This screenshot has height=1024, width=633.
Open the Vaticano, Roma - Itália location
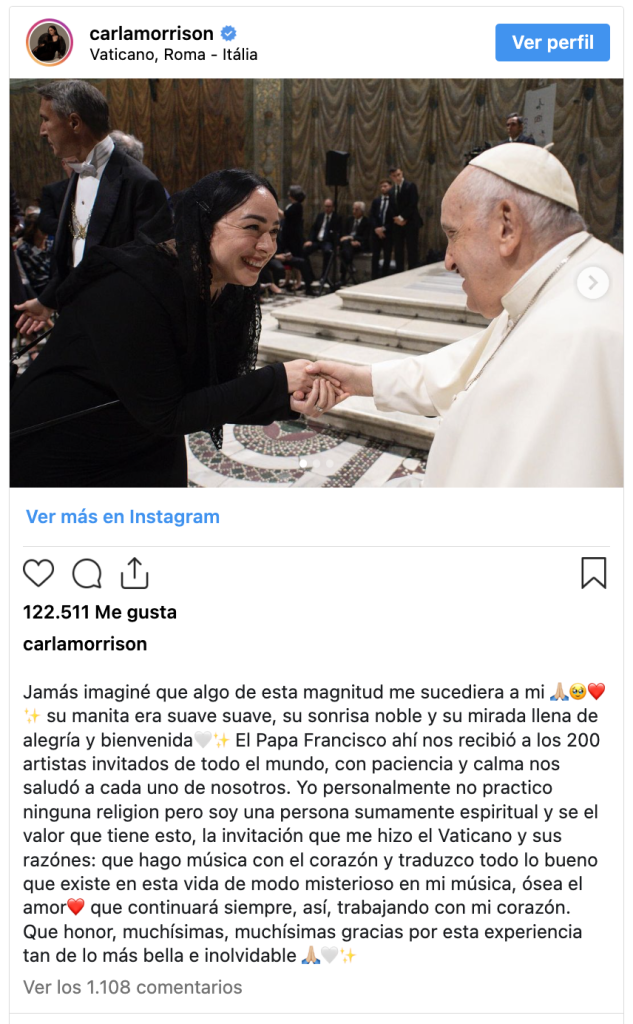pyautogui.click(x=174, y=55)
